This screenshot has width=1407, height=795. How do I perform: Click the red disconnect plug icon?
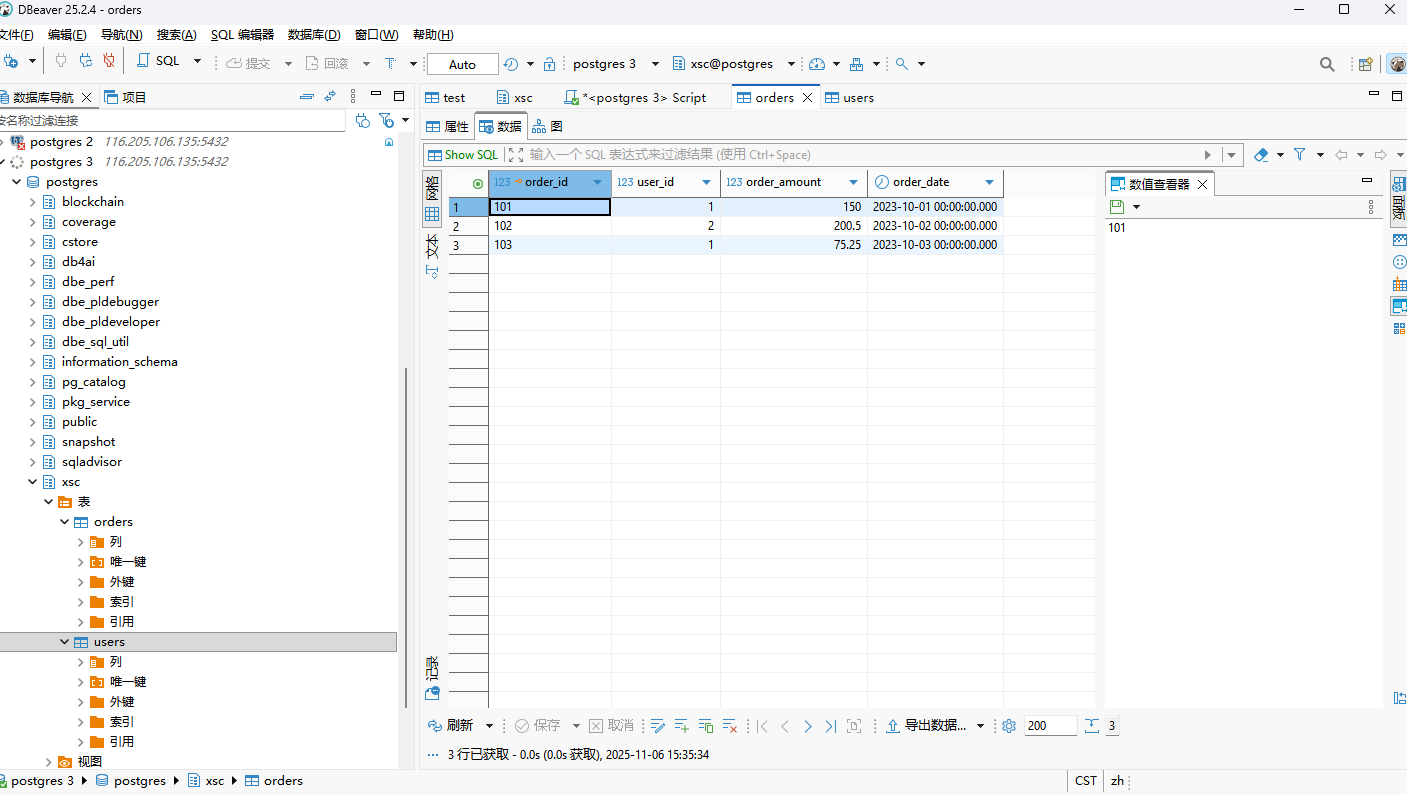point(109,62)
